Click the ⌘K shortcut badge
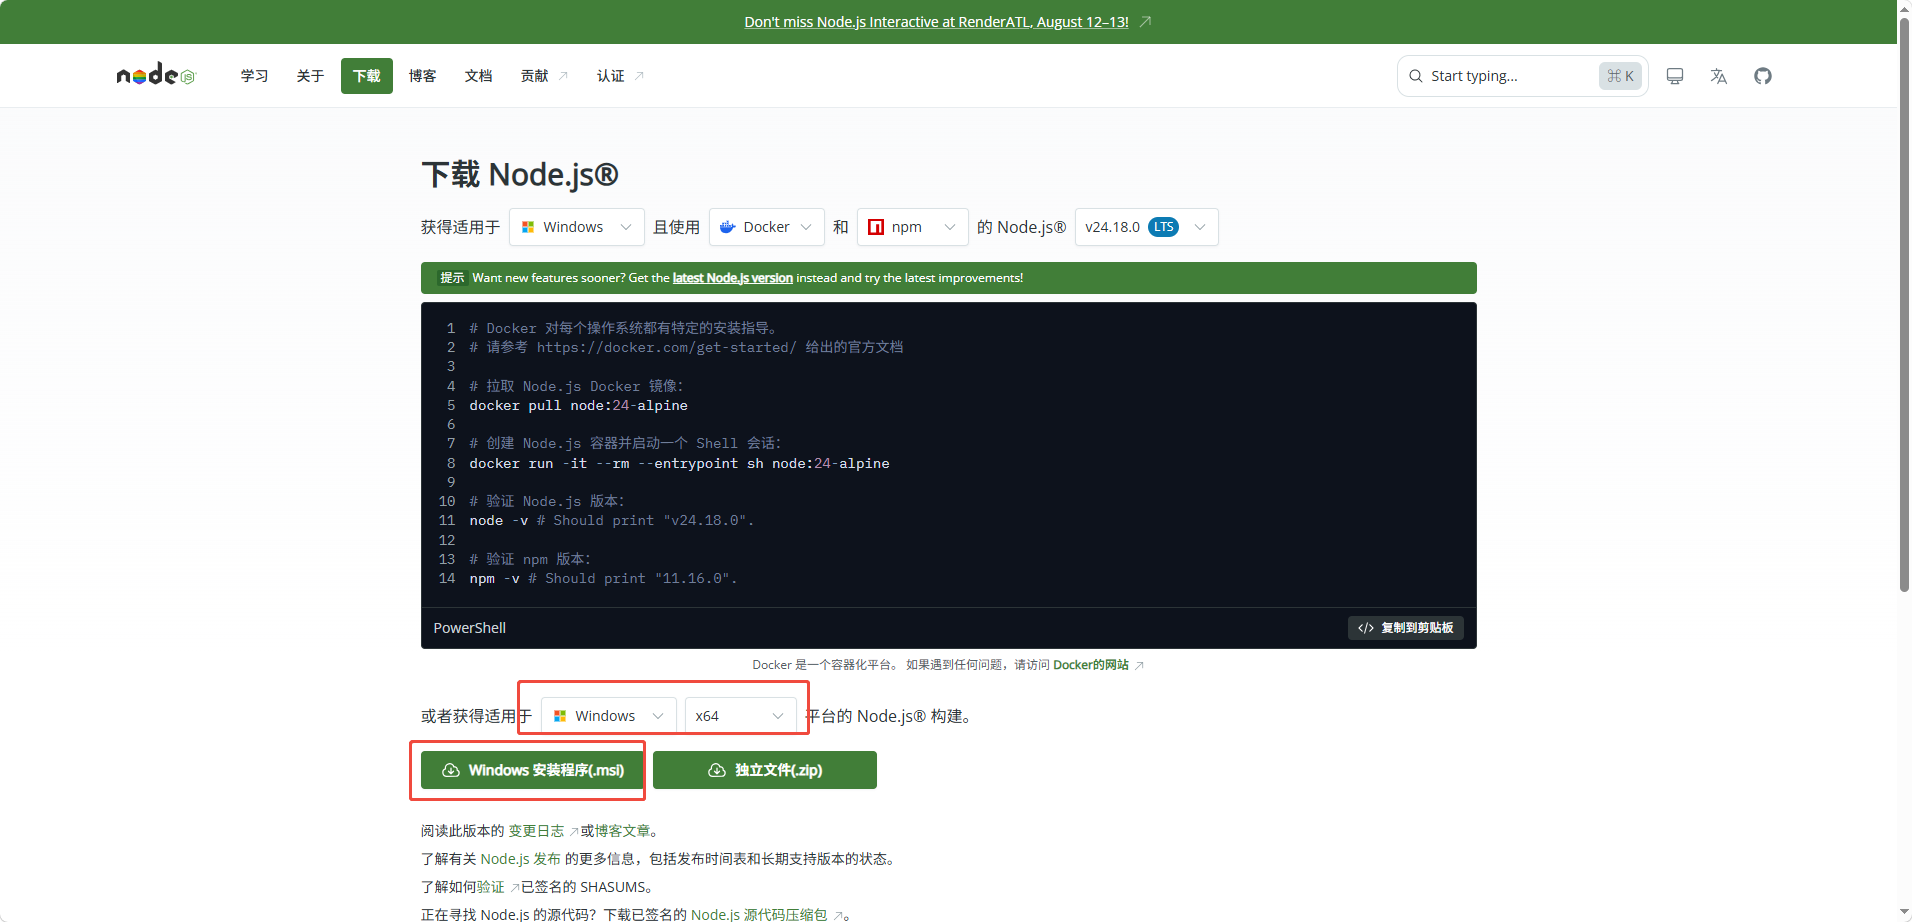Viewport: 1912px width, 922px height. pyautogui.click(x=1621, y=76)
